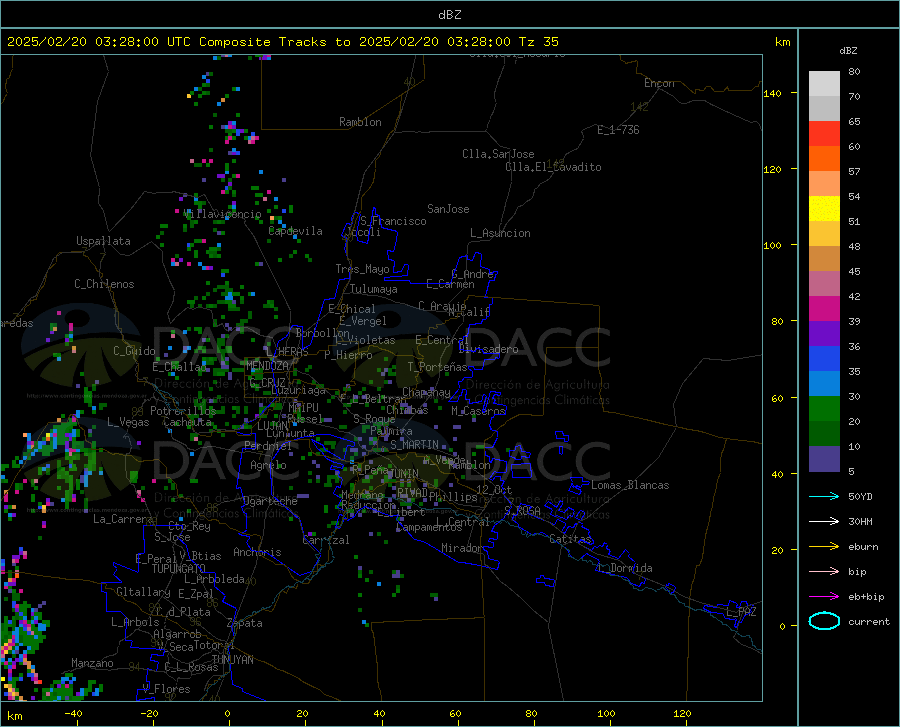
Task: Click the purple 39 dBZ legend swatch
Action: click(x=824, y=334)
